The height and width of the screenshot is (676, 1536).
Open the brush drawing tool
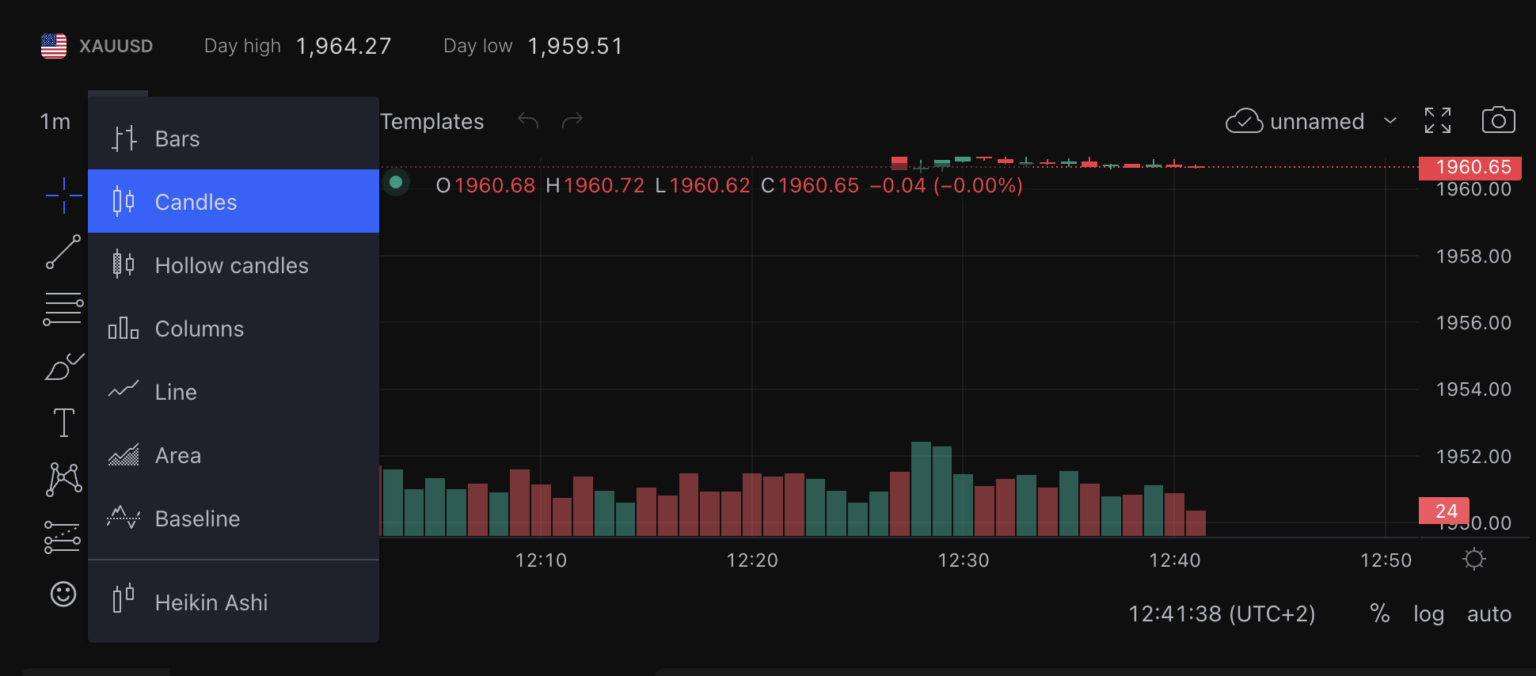coord(62,365)
